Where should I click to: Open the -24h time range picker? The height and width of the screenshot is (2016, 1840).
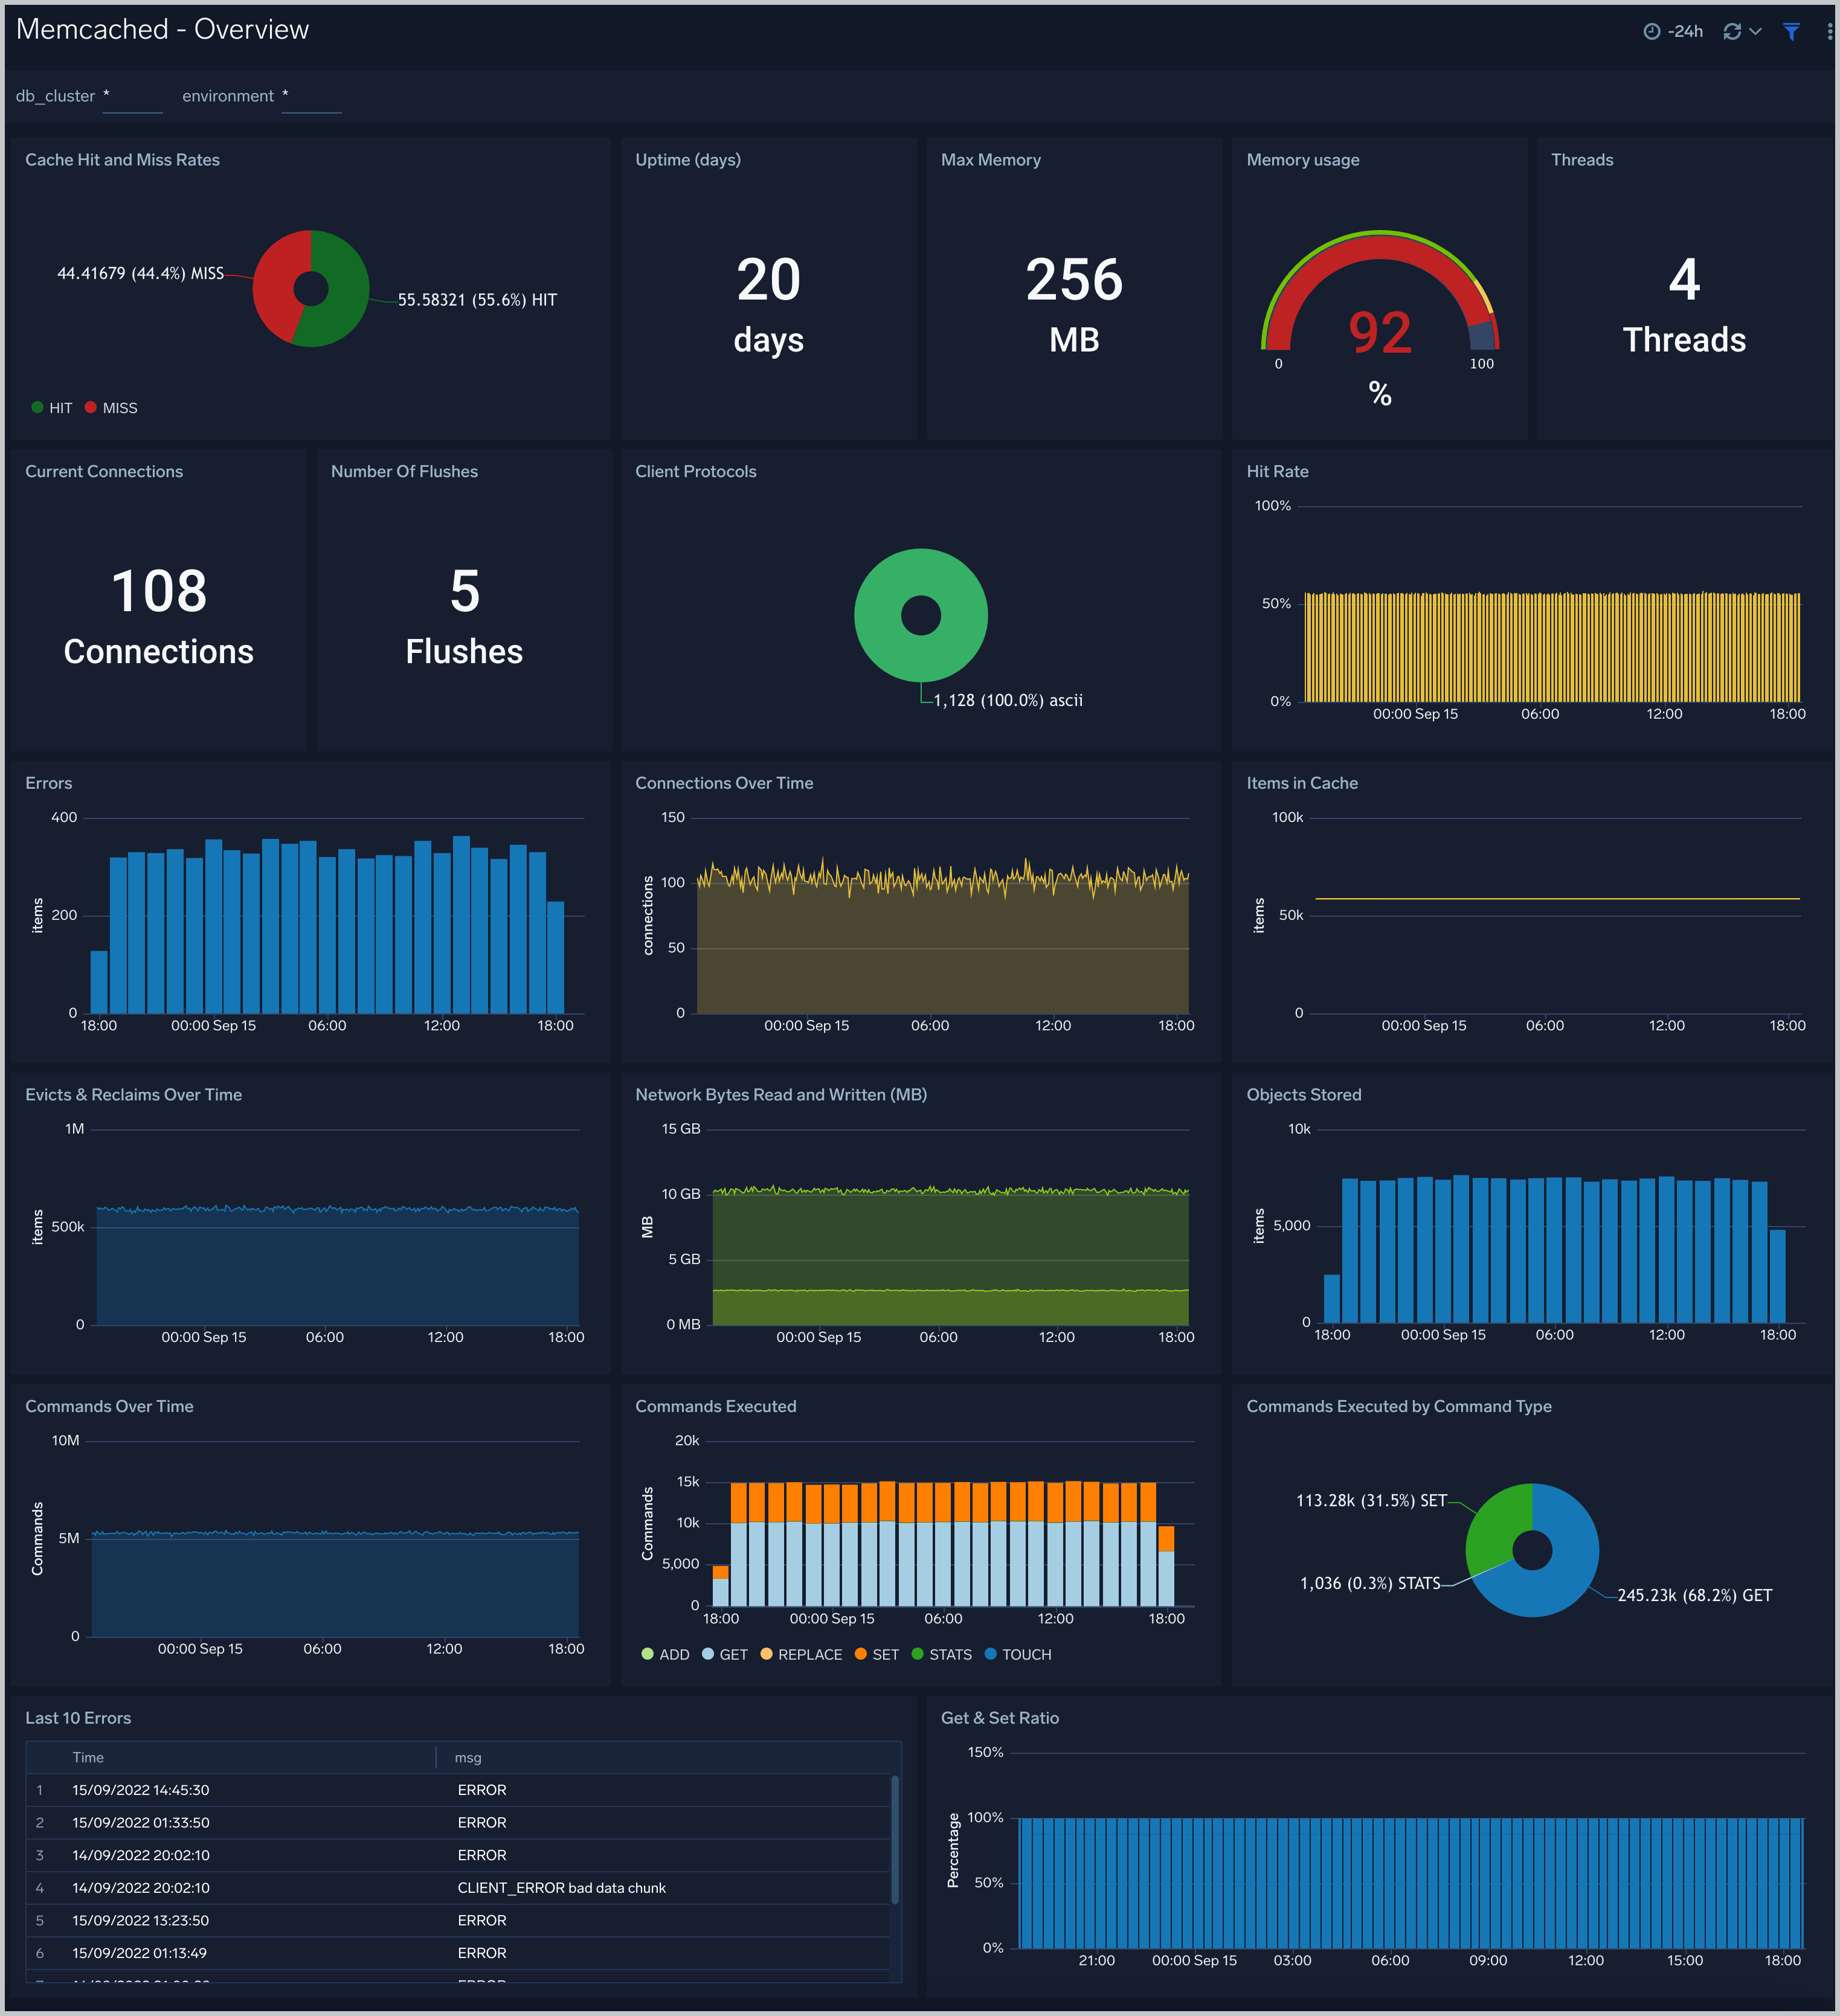1673,31
